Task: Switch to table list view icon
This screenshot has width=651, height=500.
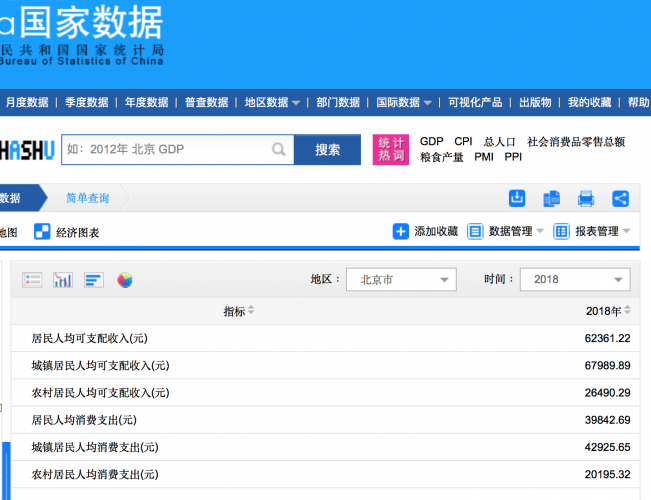Action: (33, 280)
